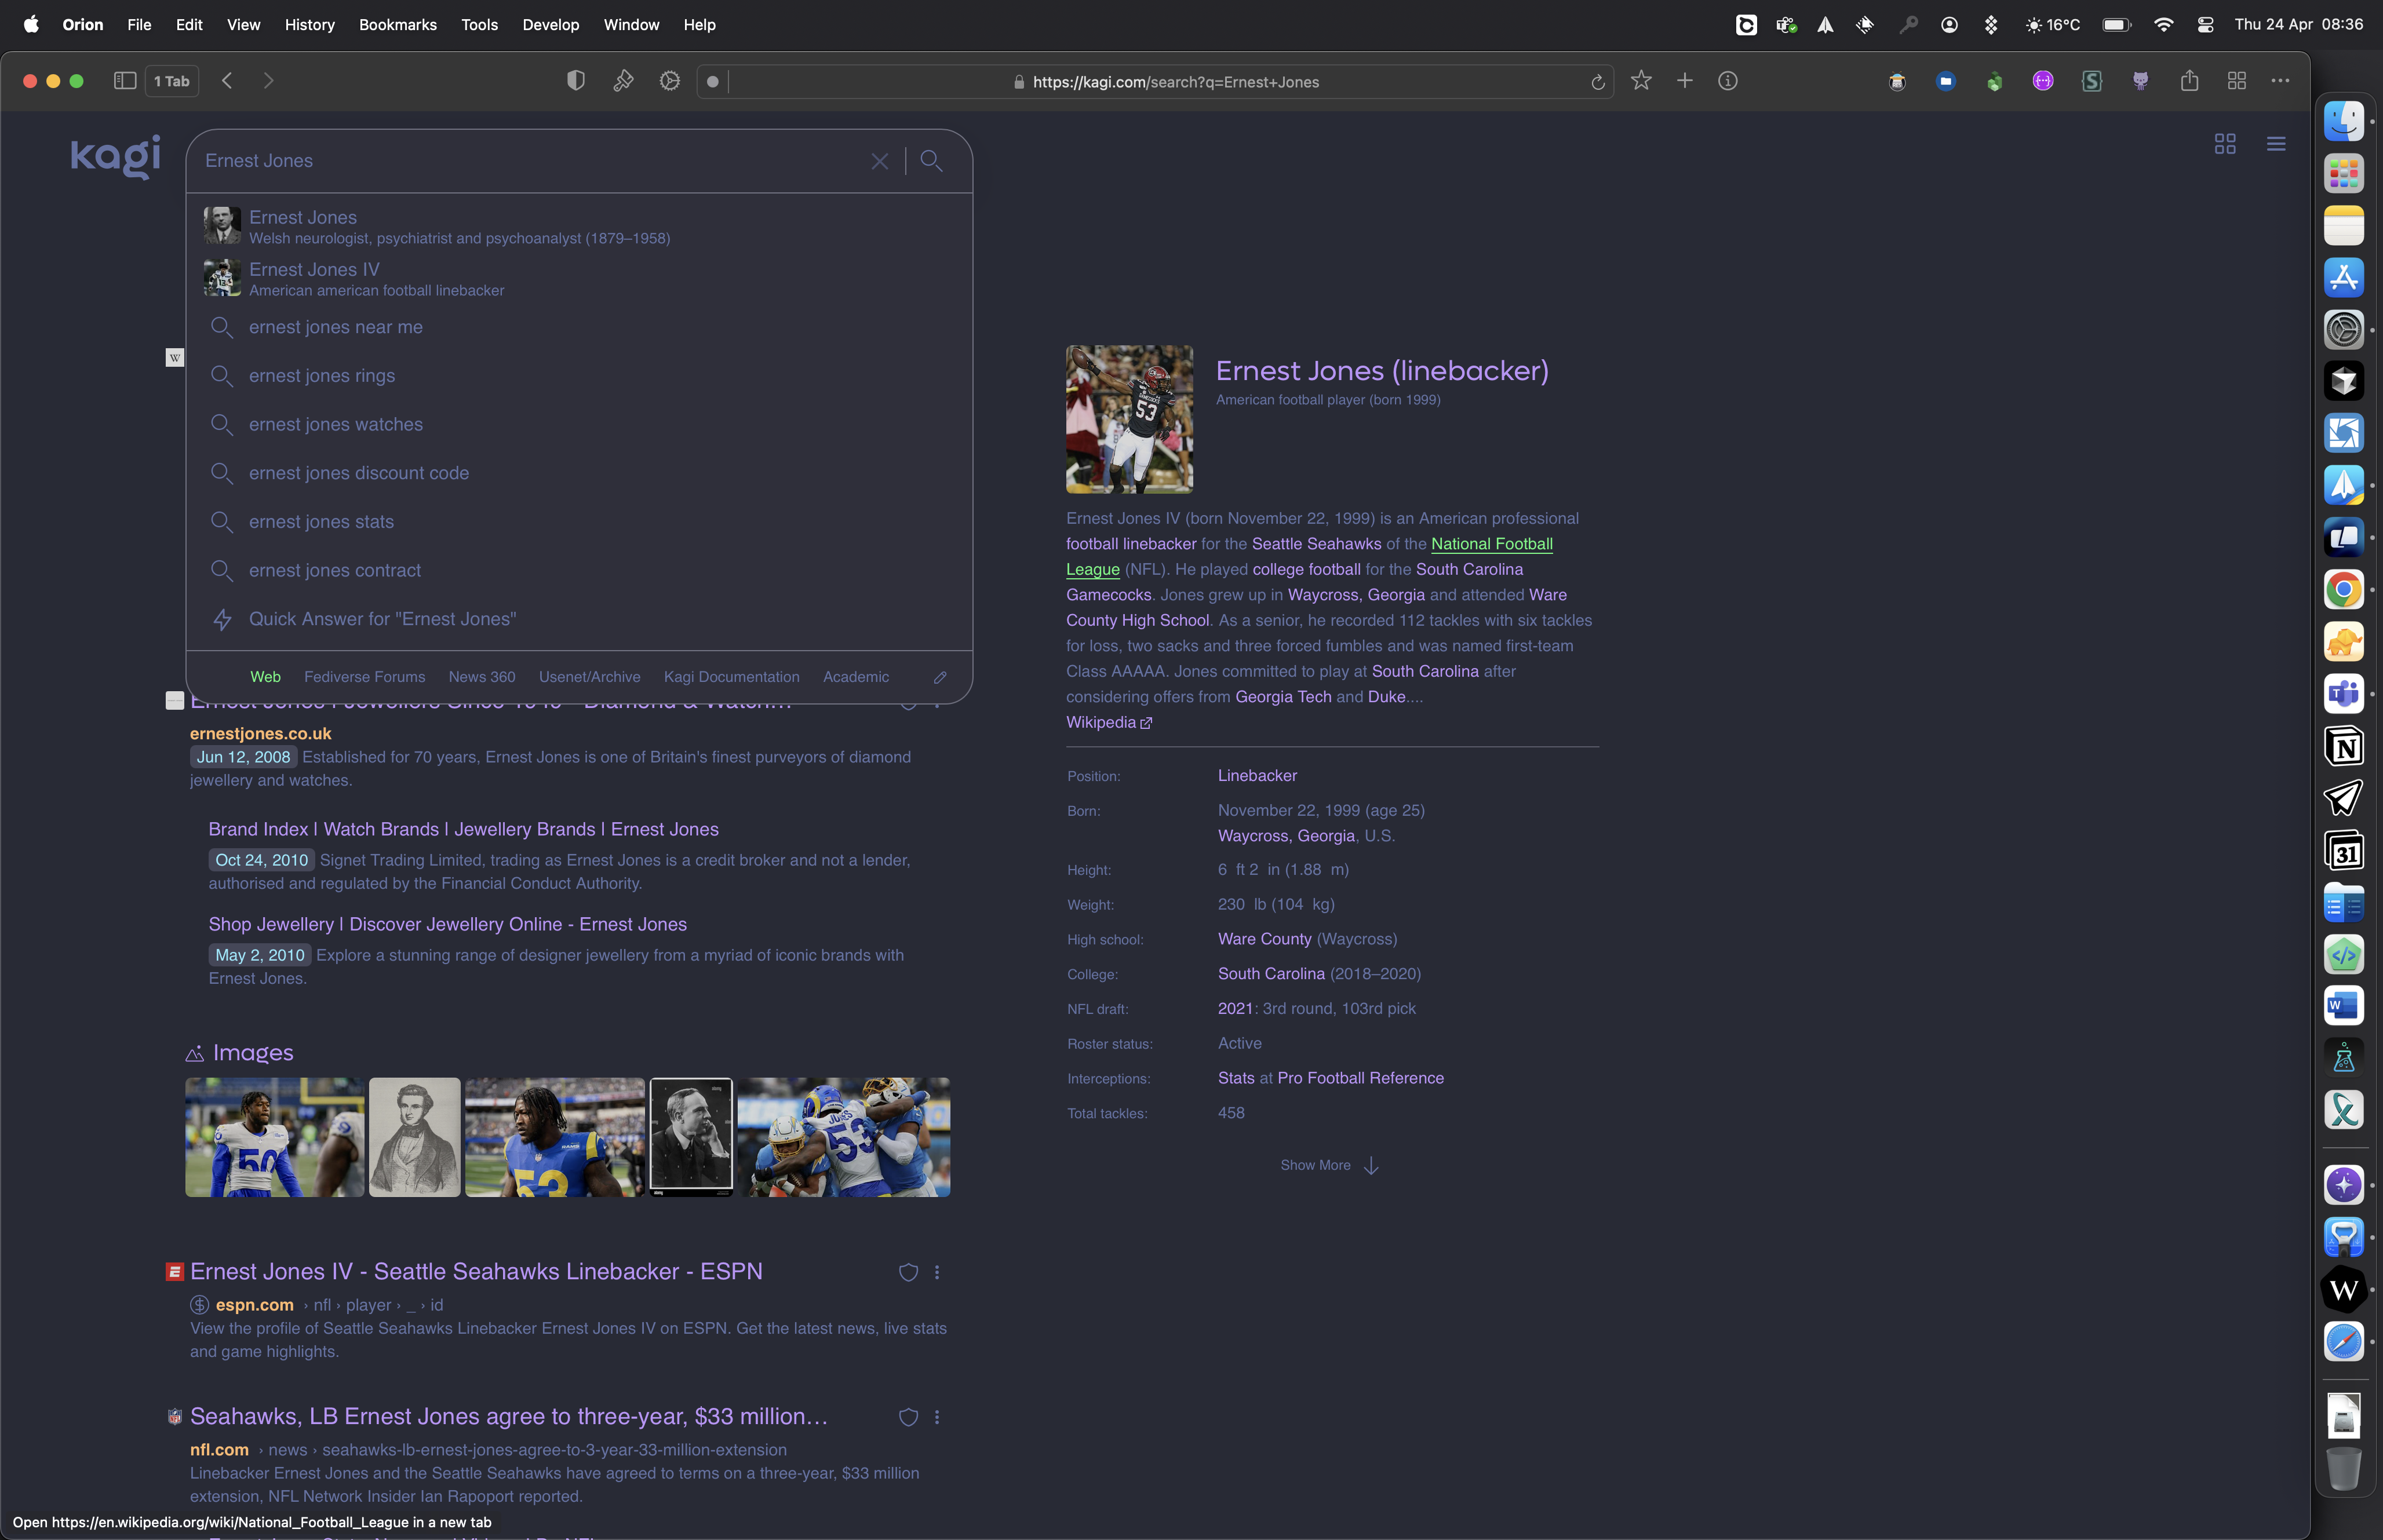2383x1540 pixels.
Task: Open the Bookmarks menu
Action: (x=397, y=25)
